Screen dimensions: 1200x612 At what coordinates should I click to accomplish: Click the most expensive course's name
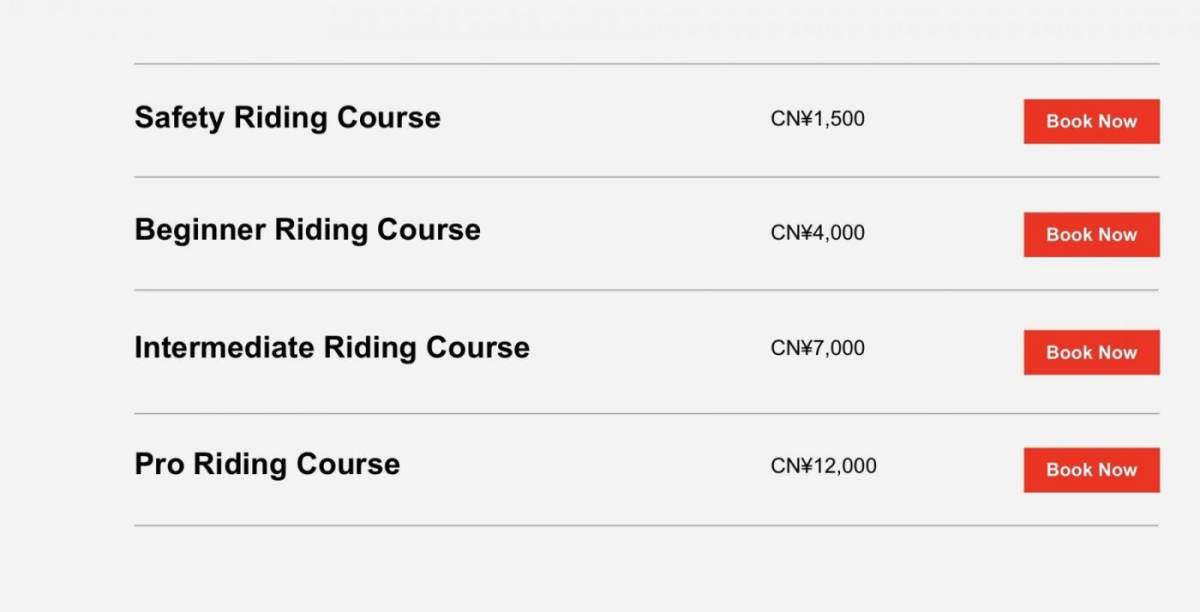pos(267,464)
